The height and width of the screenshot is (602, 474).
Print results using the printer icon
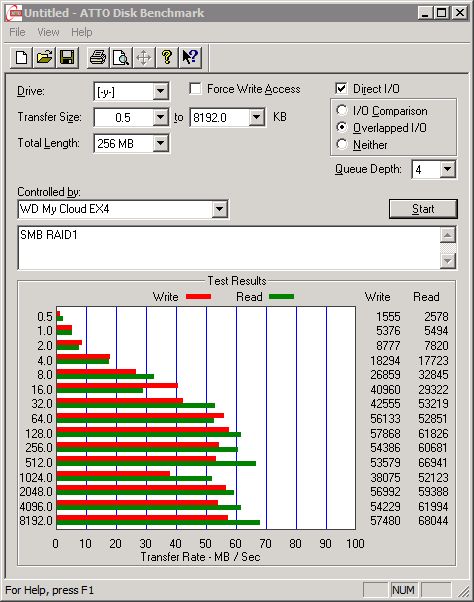click(x=98, y=58)
